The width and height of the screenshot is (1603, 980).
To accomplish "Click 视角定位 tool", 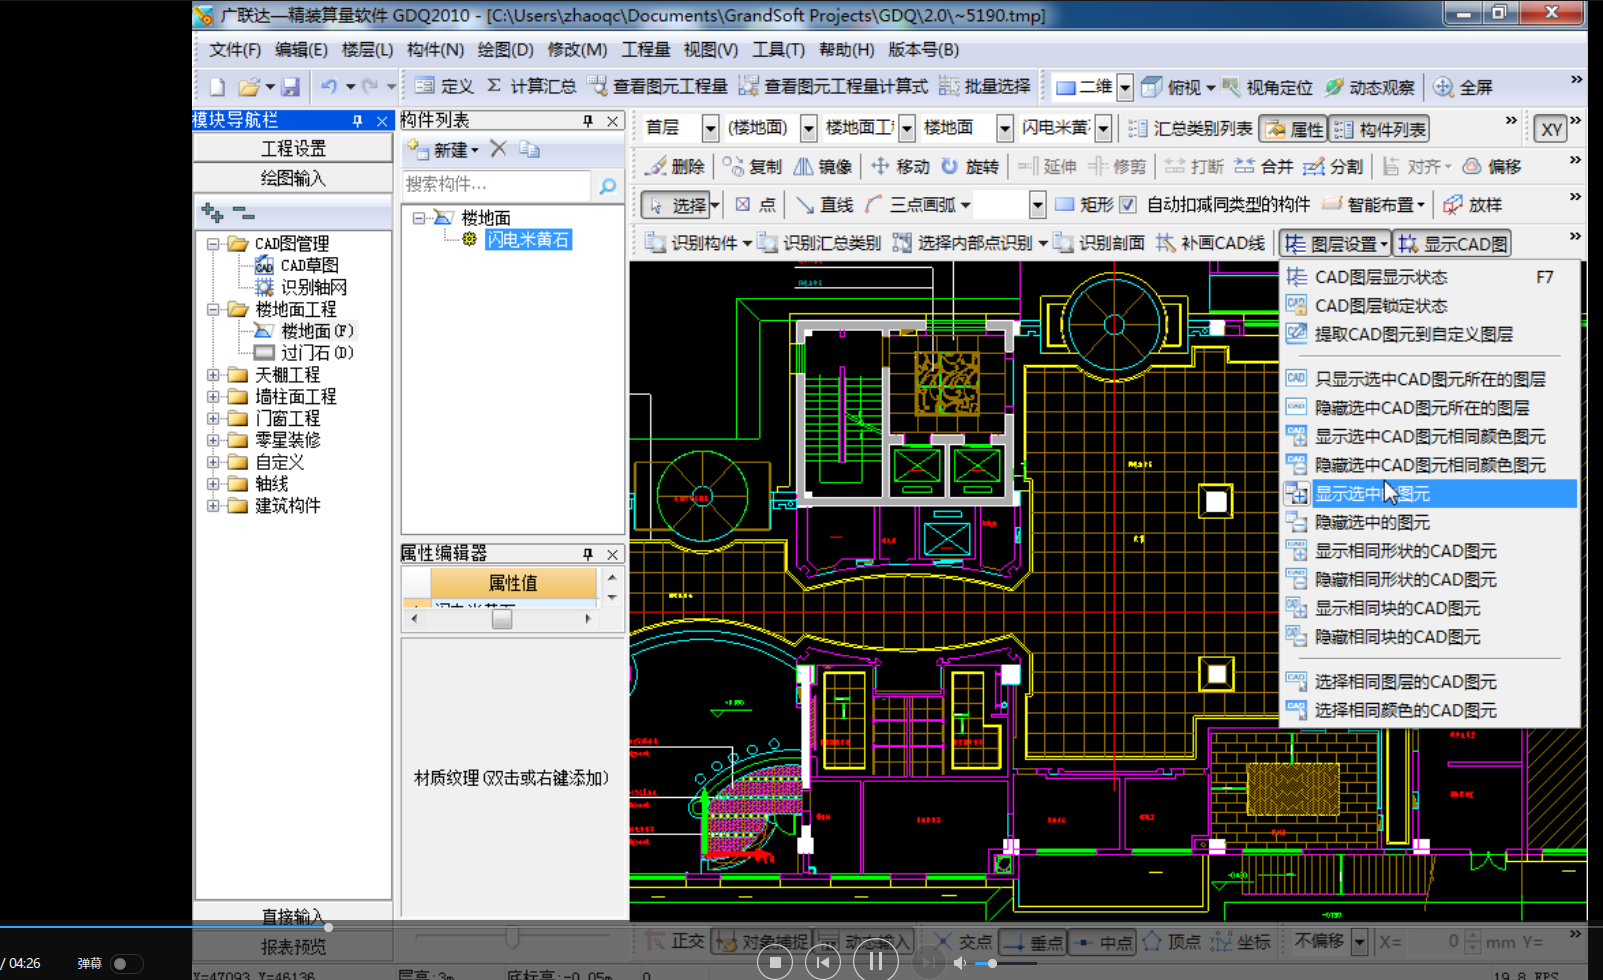I will pyautogui.click(x=1267, y=87).
